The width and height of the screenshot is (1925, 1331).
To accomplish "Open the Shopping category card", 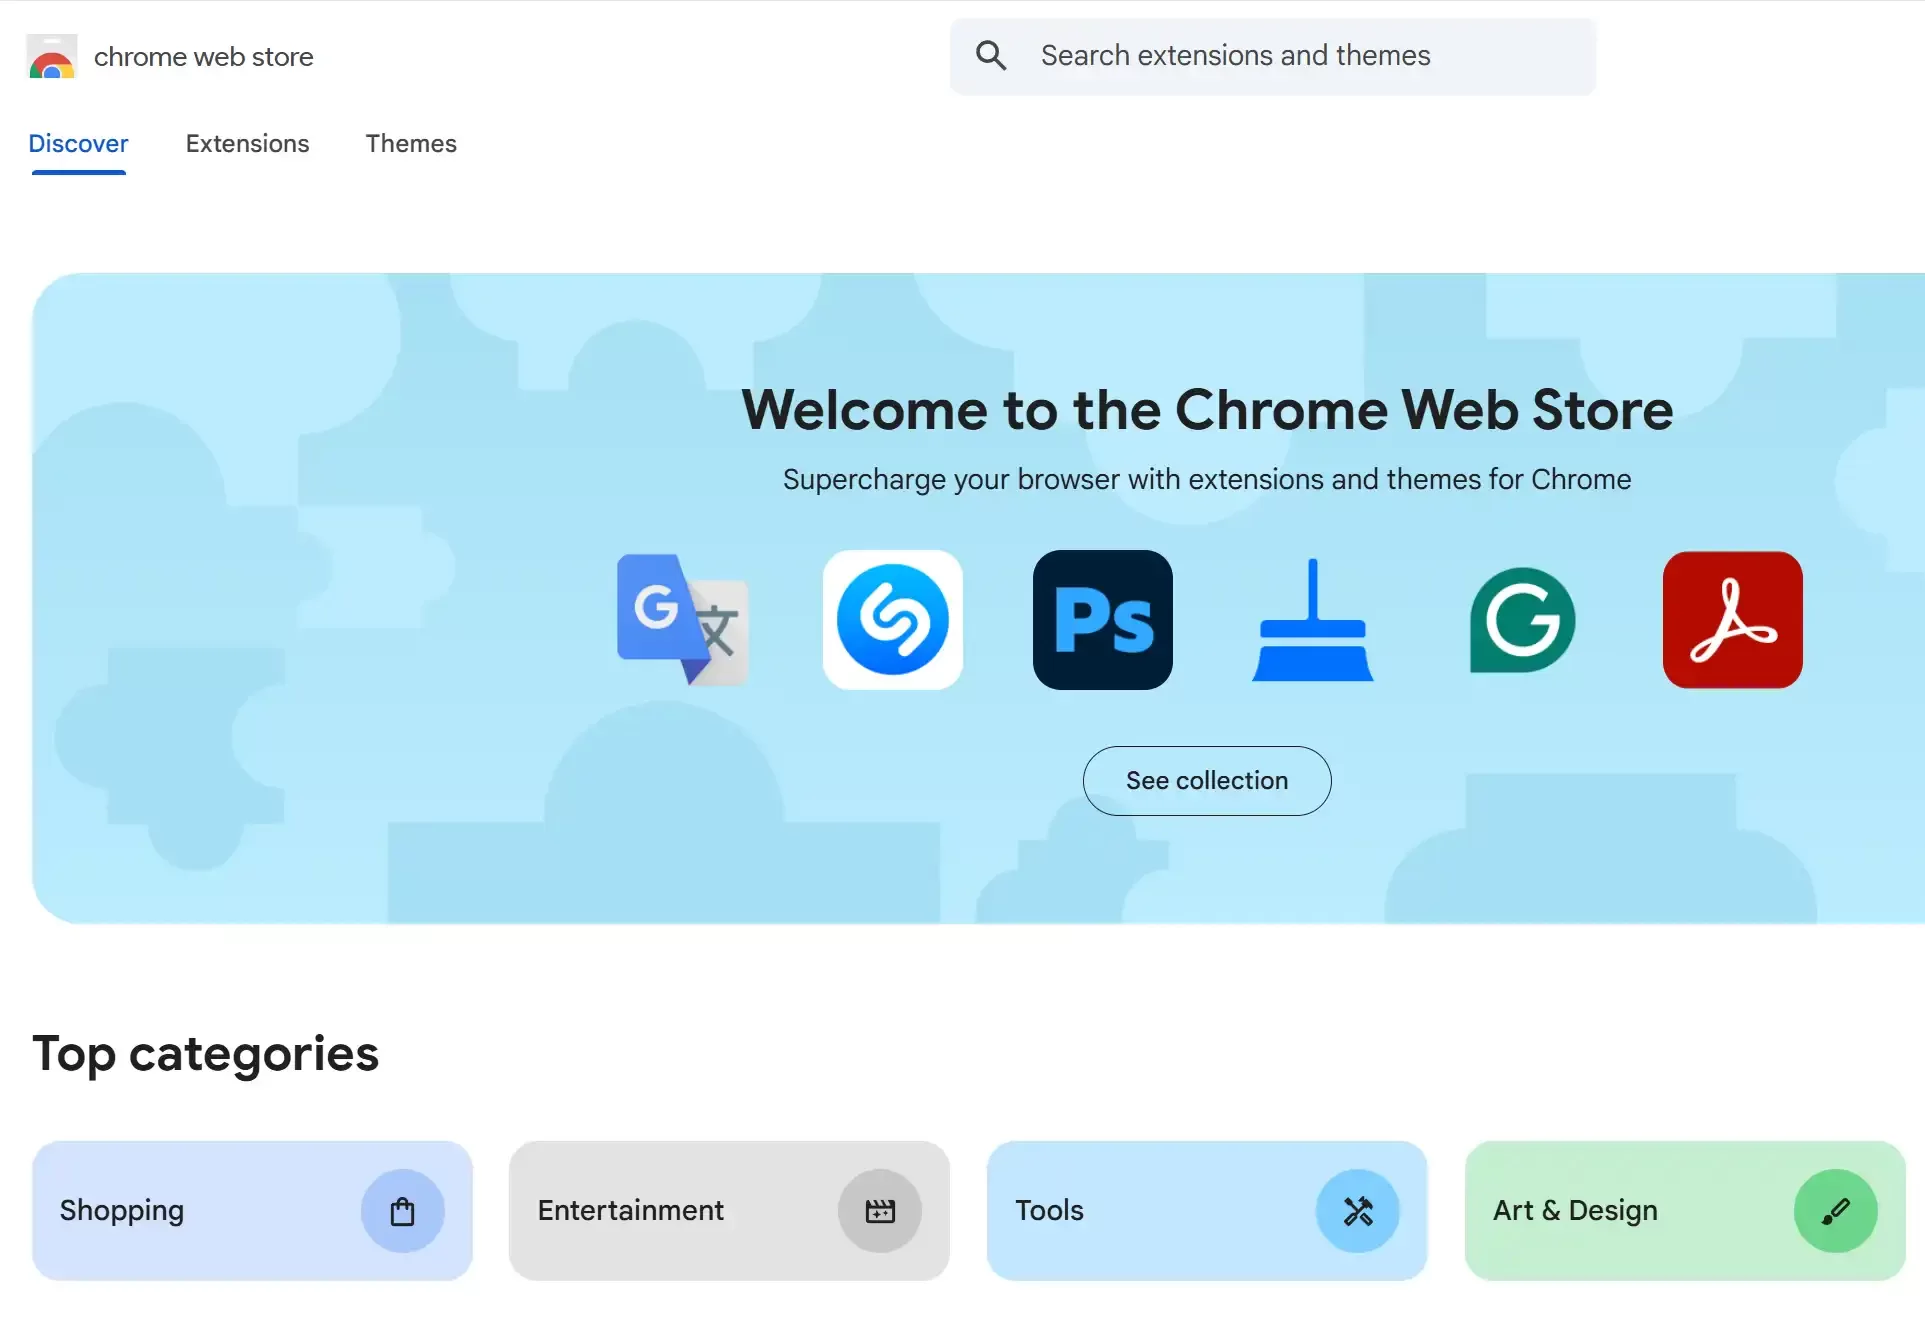I will pos(252,1211).
